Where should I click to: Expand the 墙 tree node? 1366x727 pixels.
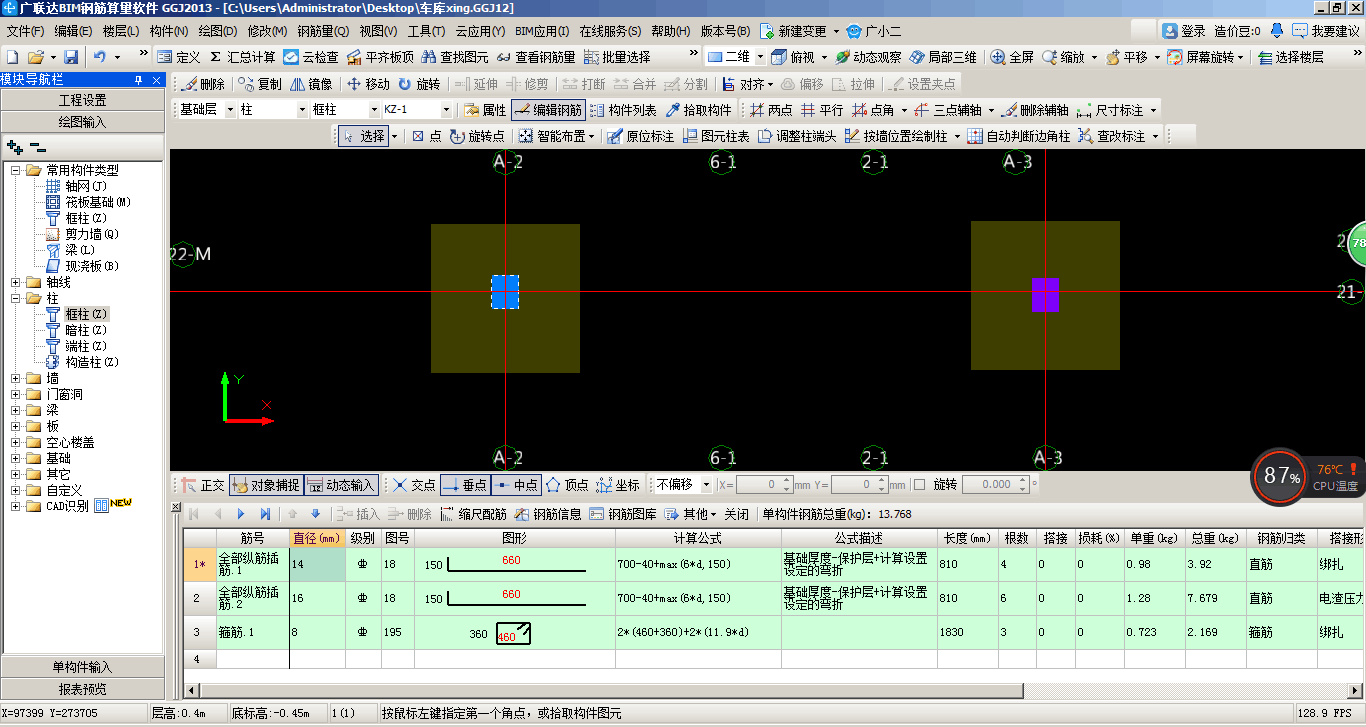17,378
